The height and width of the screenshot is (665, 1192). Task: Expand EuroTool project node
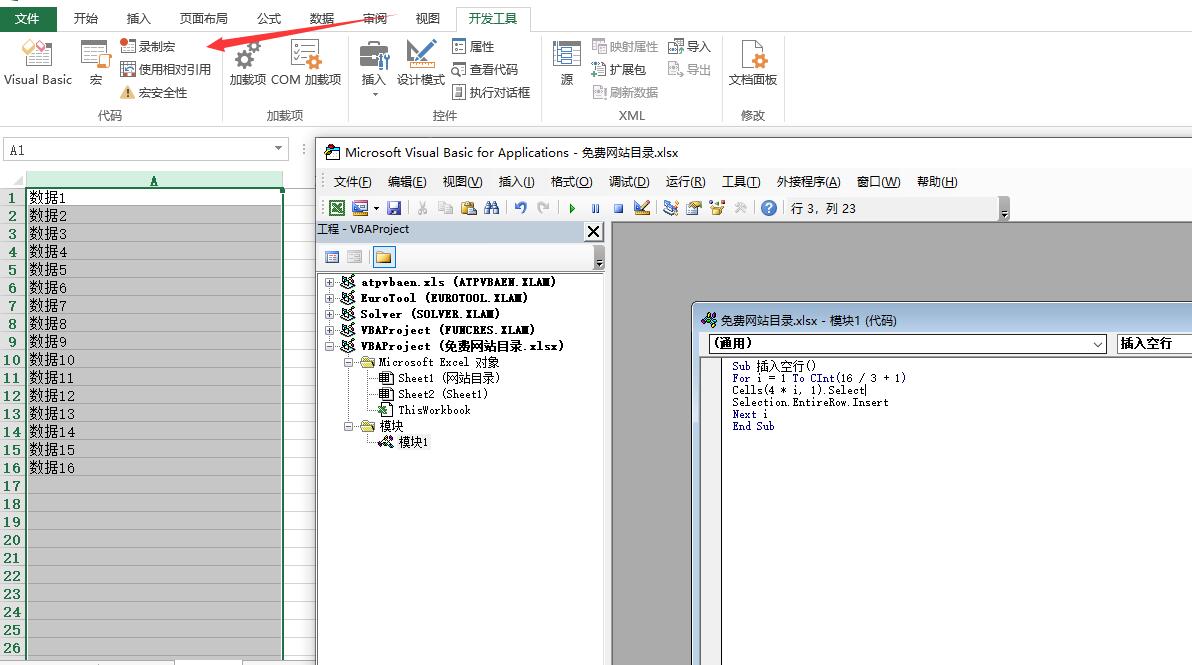[x=329, y=298]
